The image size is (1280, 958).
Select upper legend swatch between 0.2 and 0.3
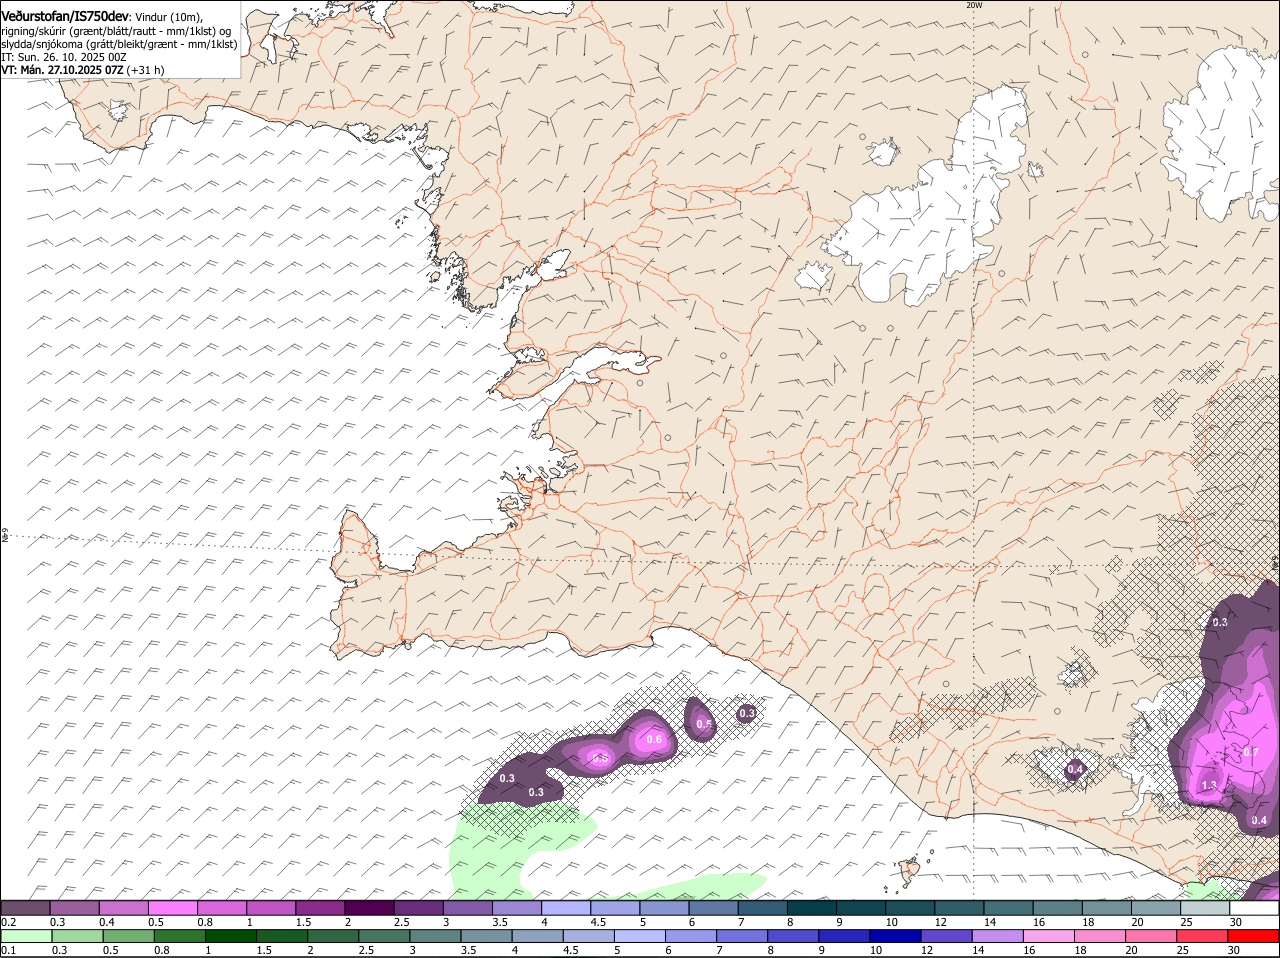[x=25, y=908]
